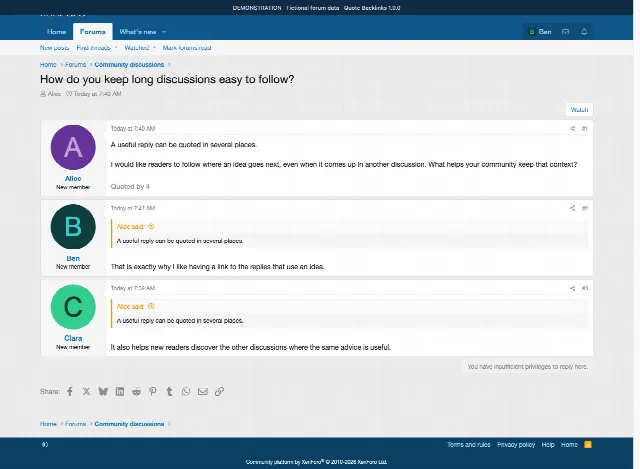
Task: Share the thread on X
Action: point(86,391)
